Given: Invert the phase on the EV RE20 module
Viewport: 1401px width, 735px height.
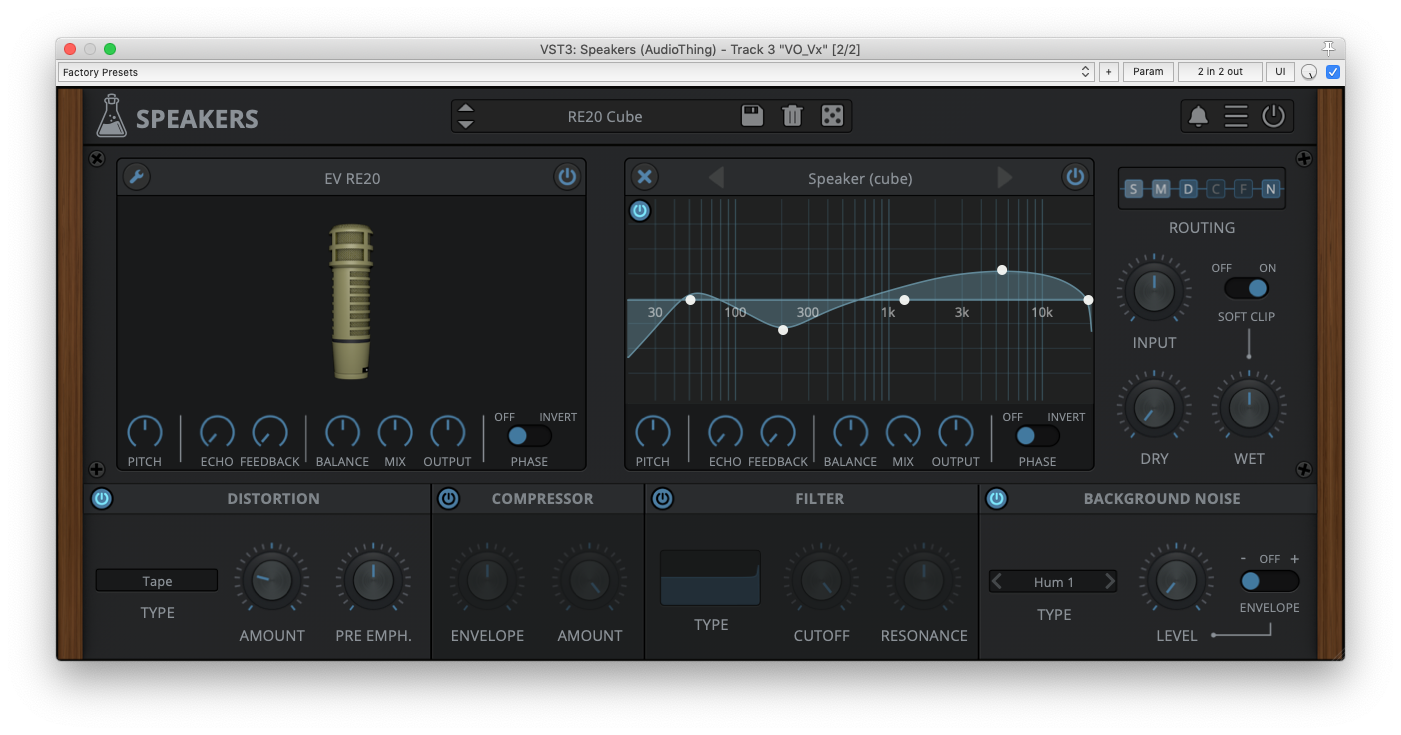Looking at the screenshot, I should (x=538, y=437).
